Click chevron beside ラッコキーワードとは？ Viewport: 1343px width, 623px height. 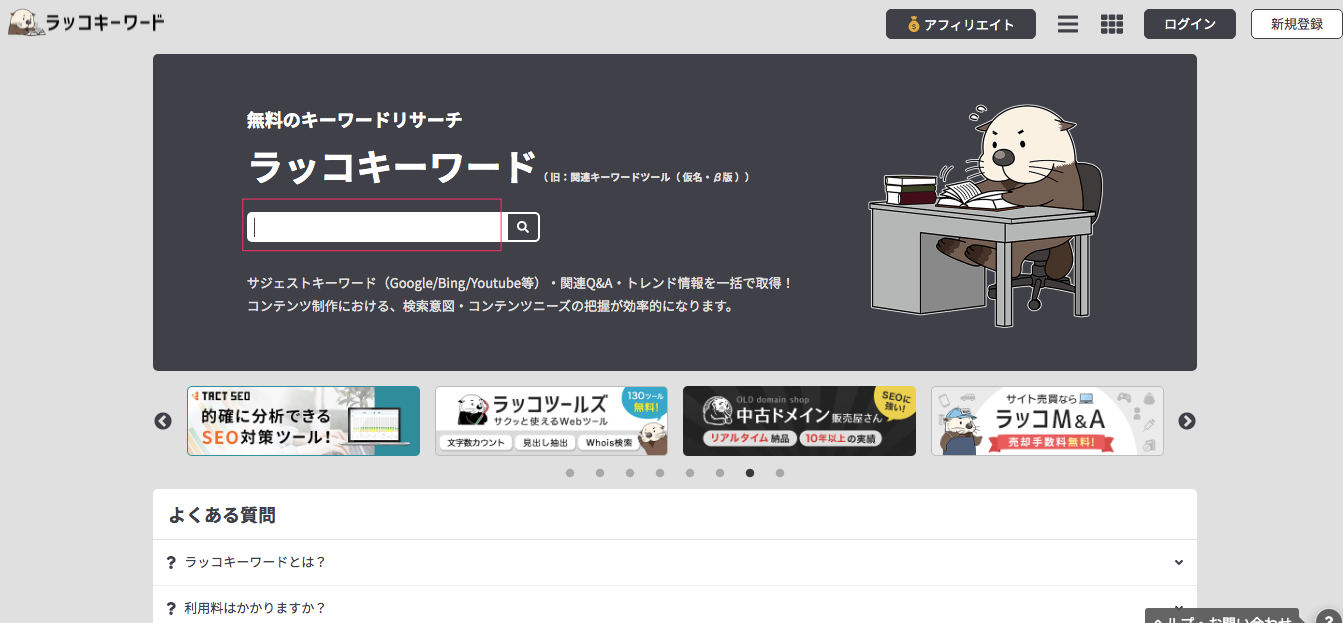click(x=1179, y=562)
